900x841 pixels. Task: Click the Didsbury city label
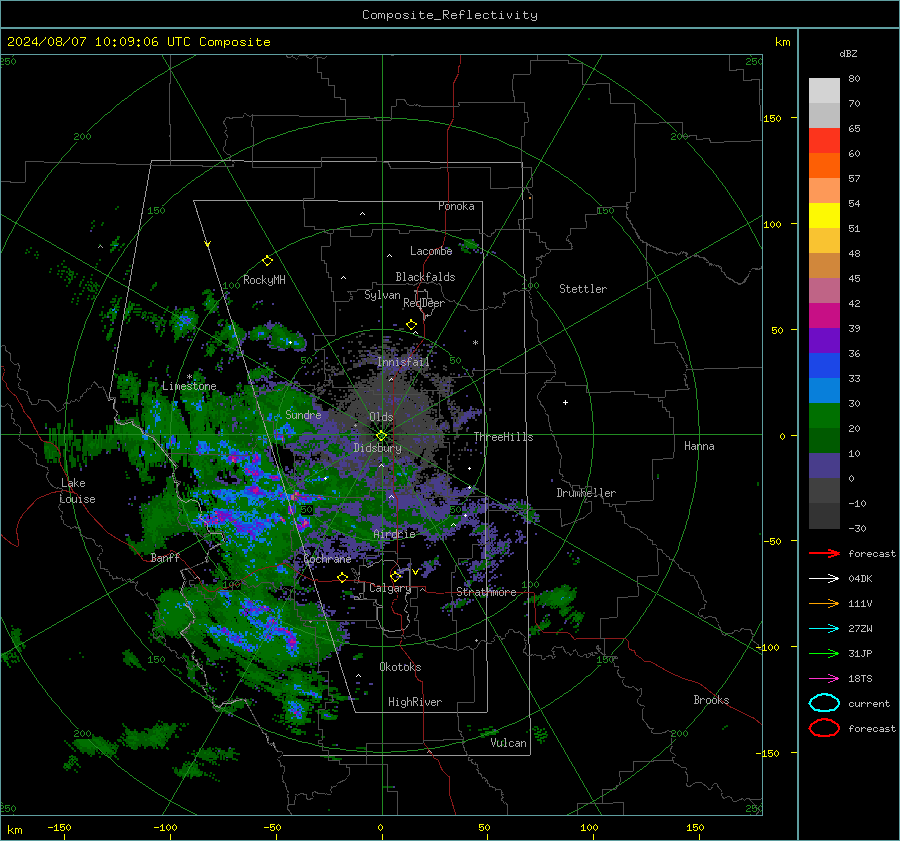[378, 448]
